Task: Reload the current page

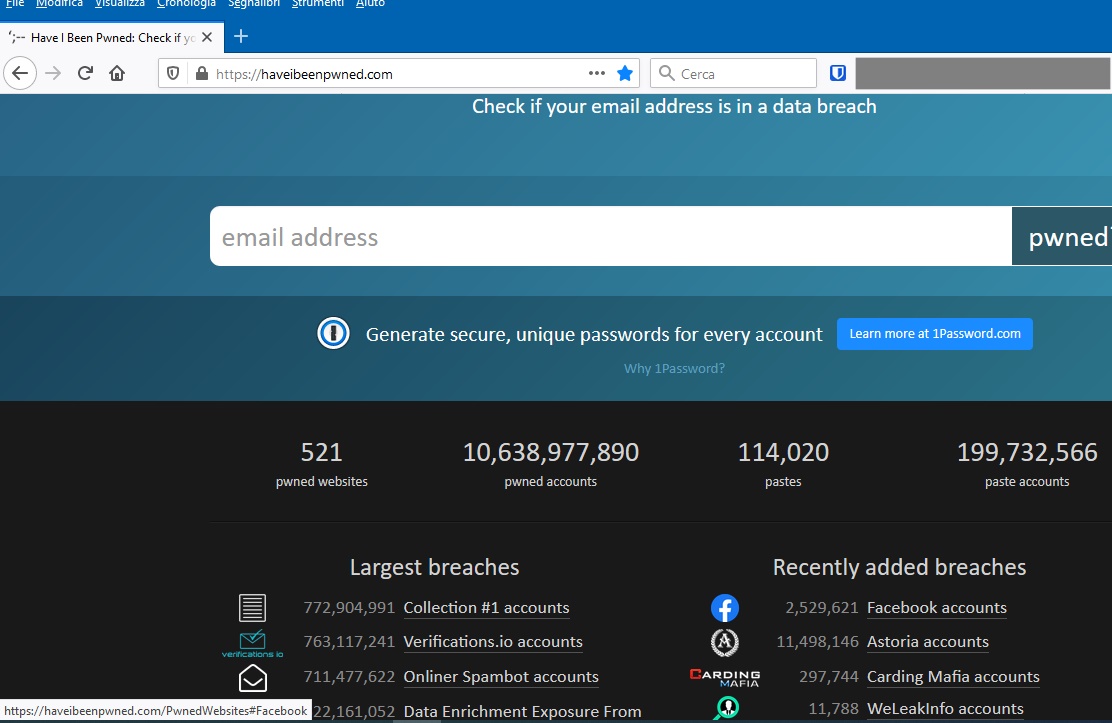Action: (85, 73)
